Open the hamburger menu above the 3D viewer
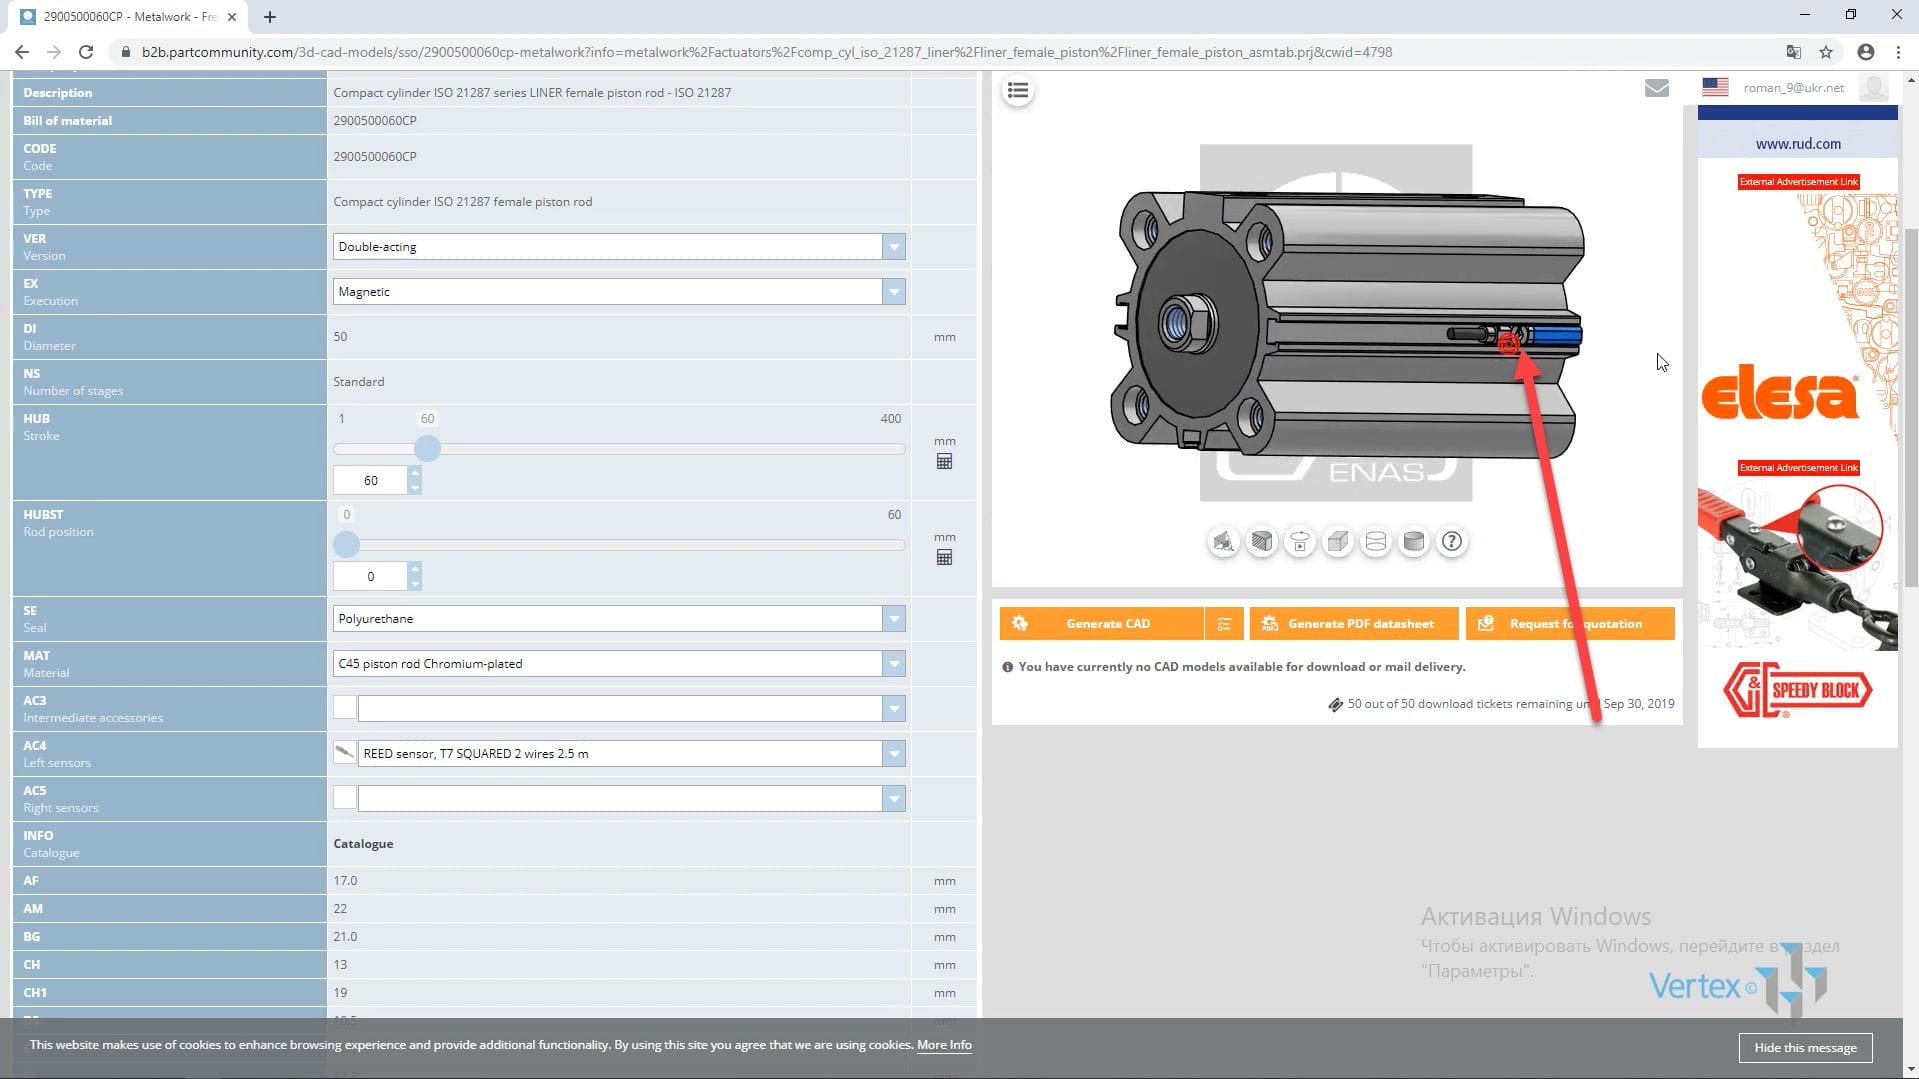This screenshot has height=1079, width=1919. tap(1017, 91)
